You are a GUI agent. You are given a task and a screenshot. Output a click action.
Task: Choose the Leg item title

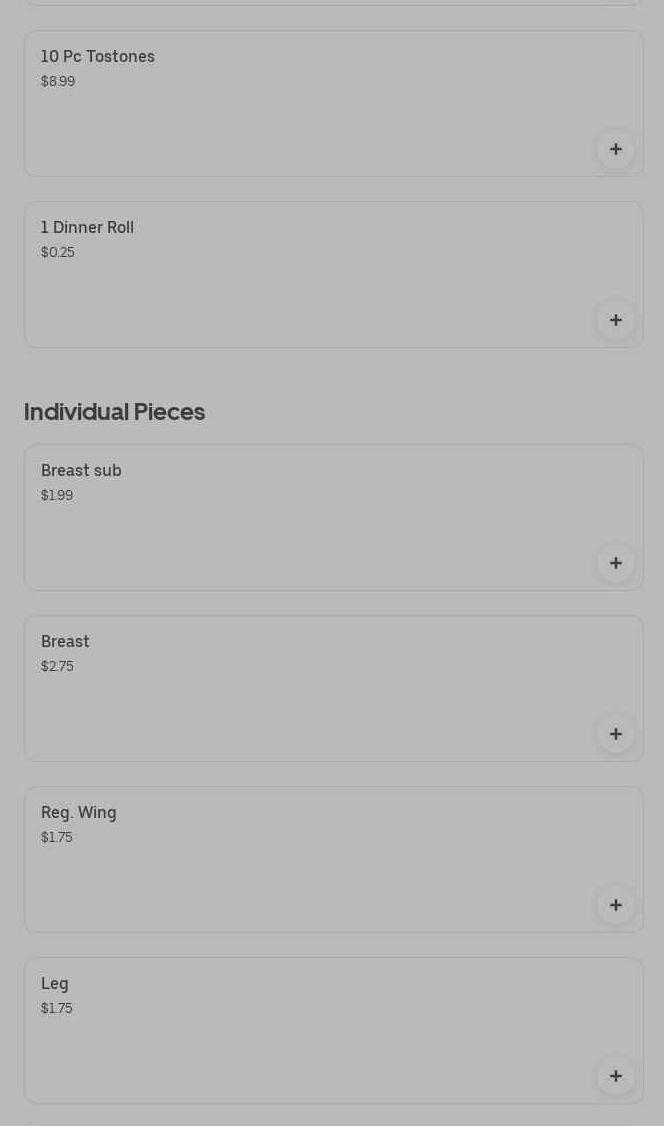55,984
